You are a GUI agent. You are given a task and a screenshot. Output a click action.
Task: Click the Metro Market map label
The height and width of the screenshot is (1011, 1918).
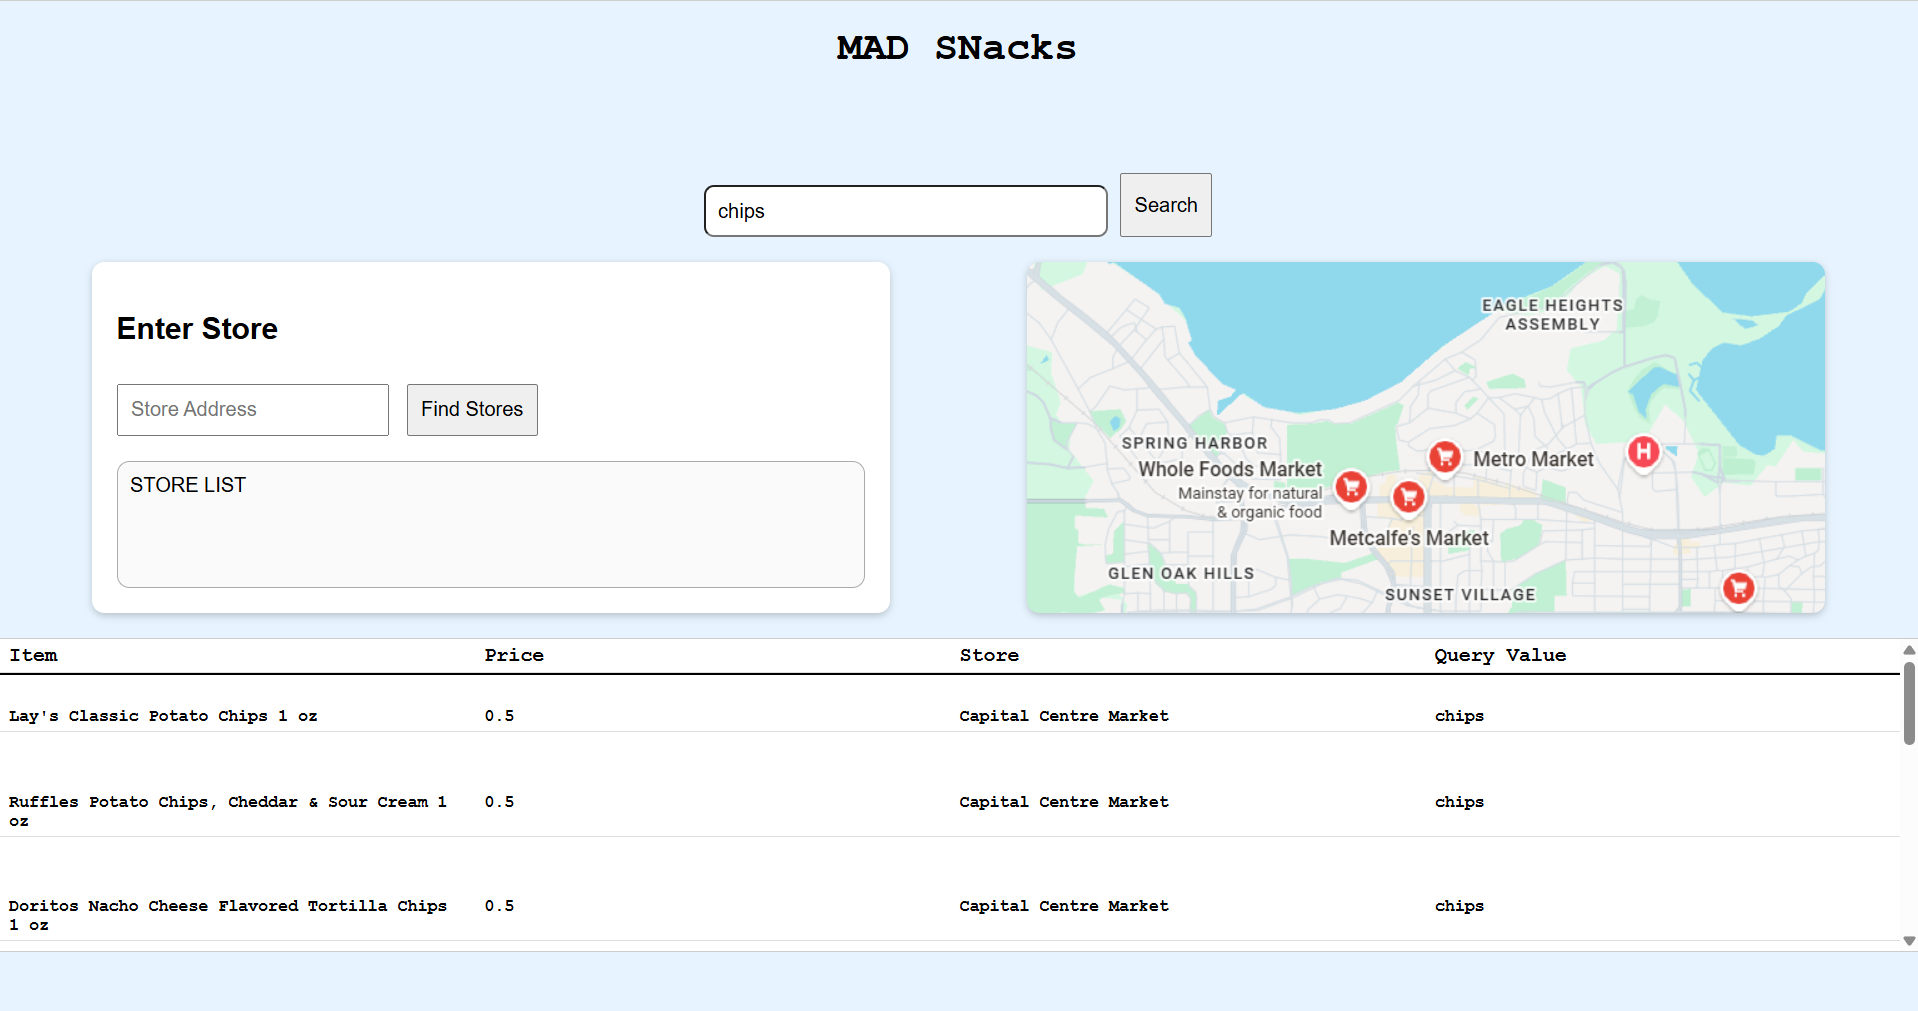point(1533,459)
